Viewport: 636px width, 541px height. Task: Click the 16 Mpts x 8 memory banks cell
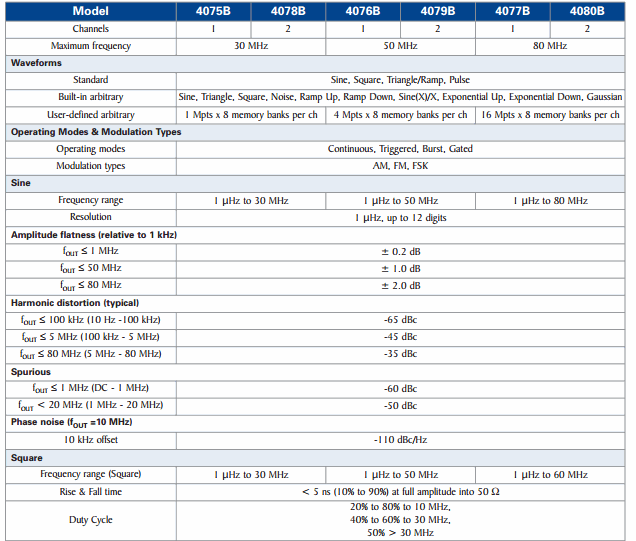pos(549,114)
